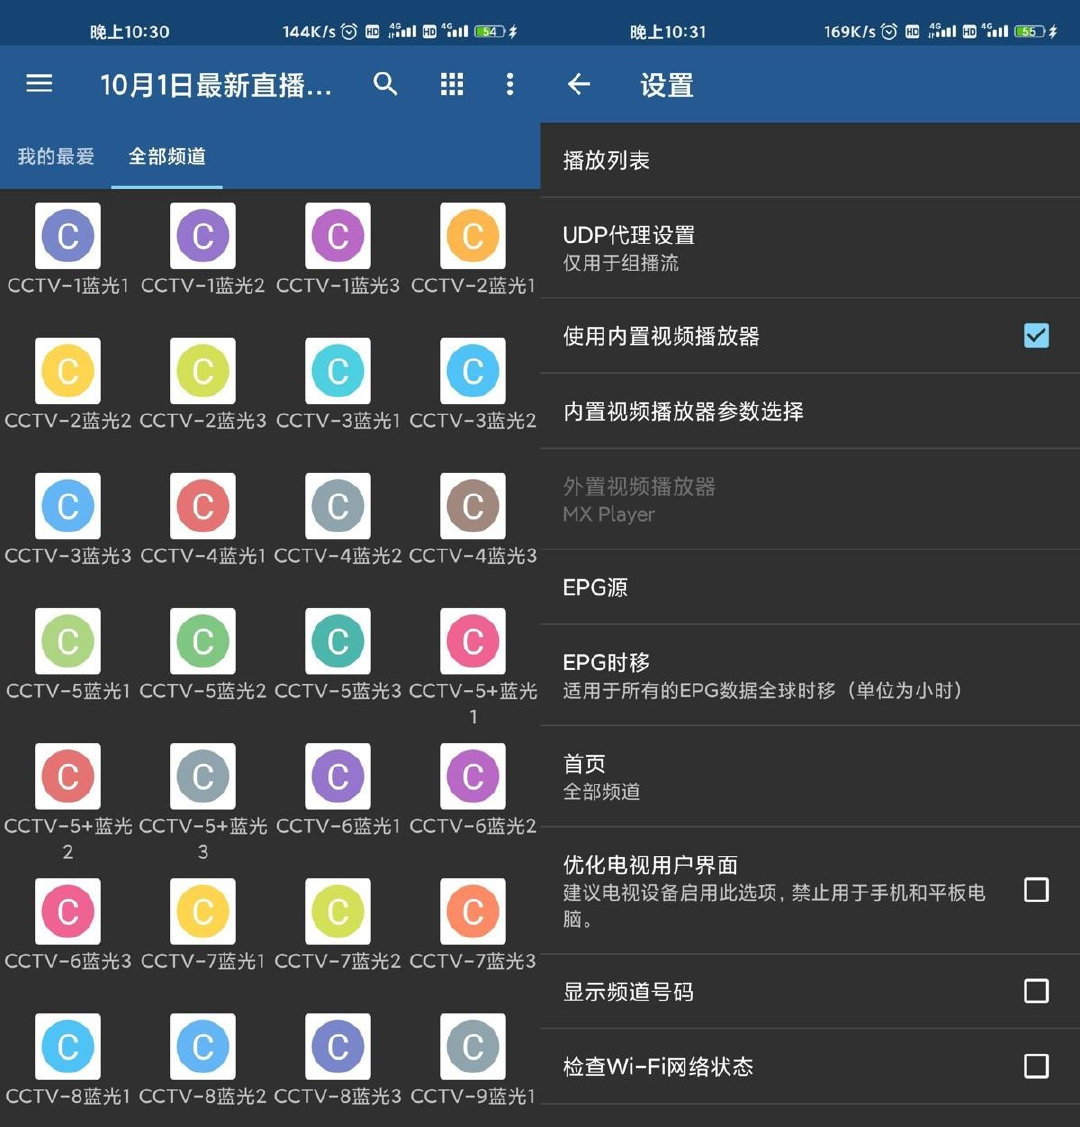Tap the 设置 page title
This screenshot has height=1127, width=1080.
click(x=667, y=85)
